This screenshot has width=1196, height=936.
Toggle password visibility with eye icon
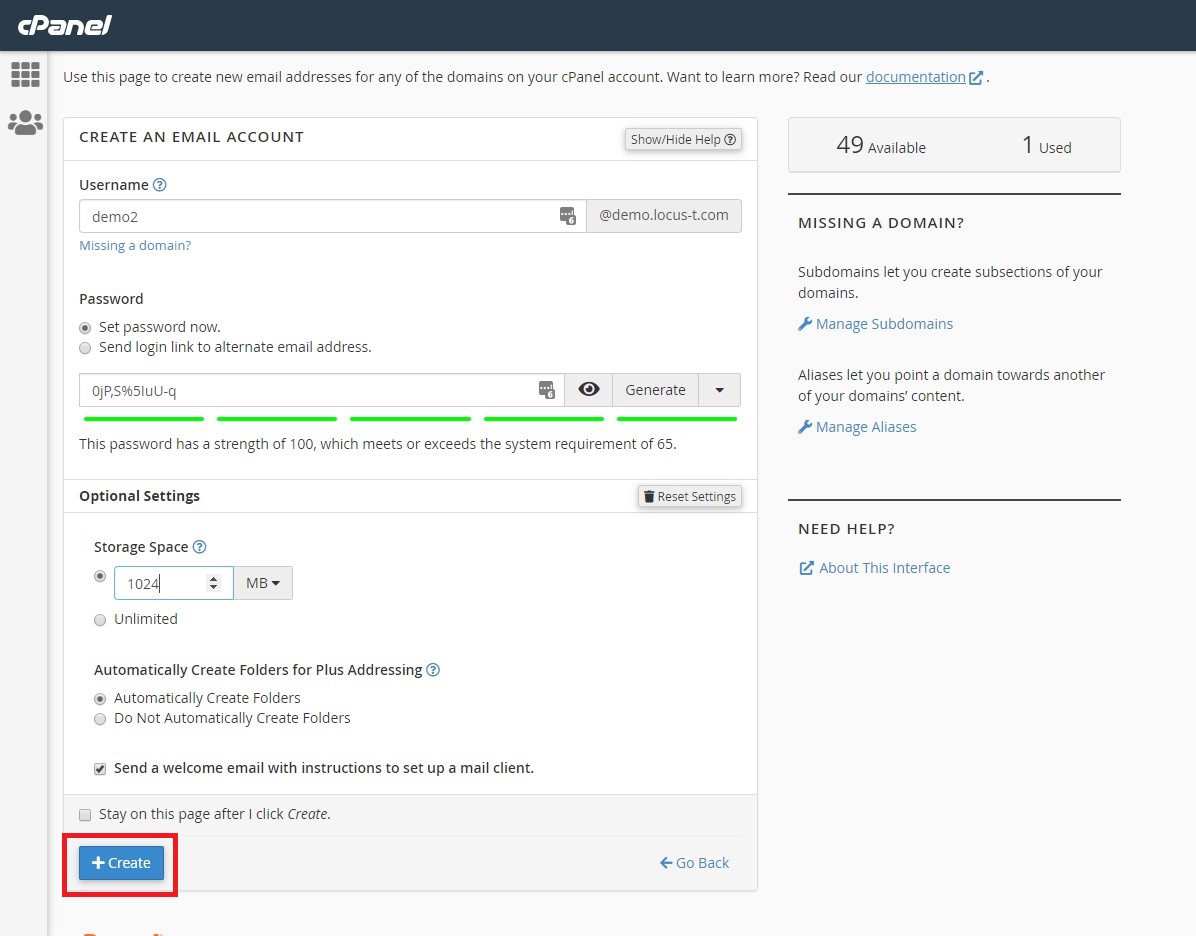[x=588, y=390]
